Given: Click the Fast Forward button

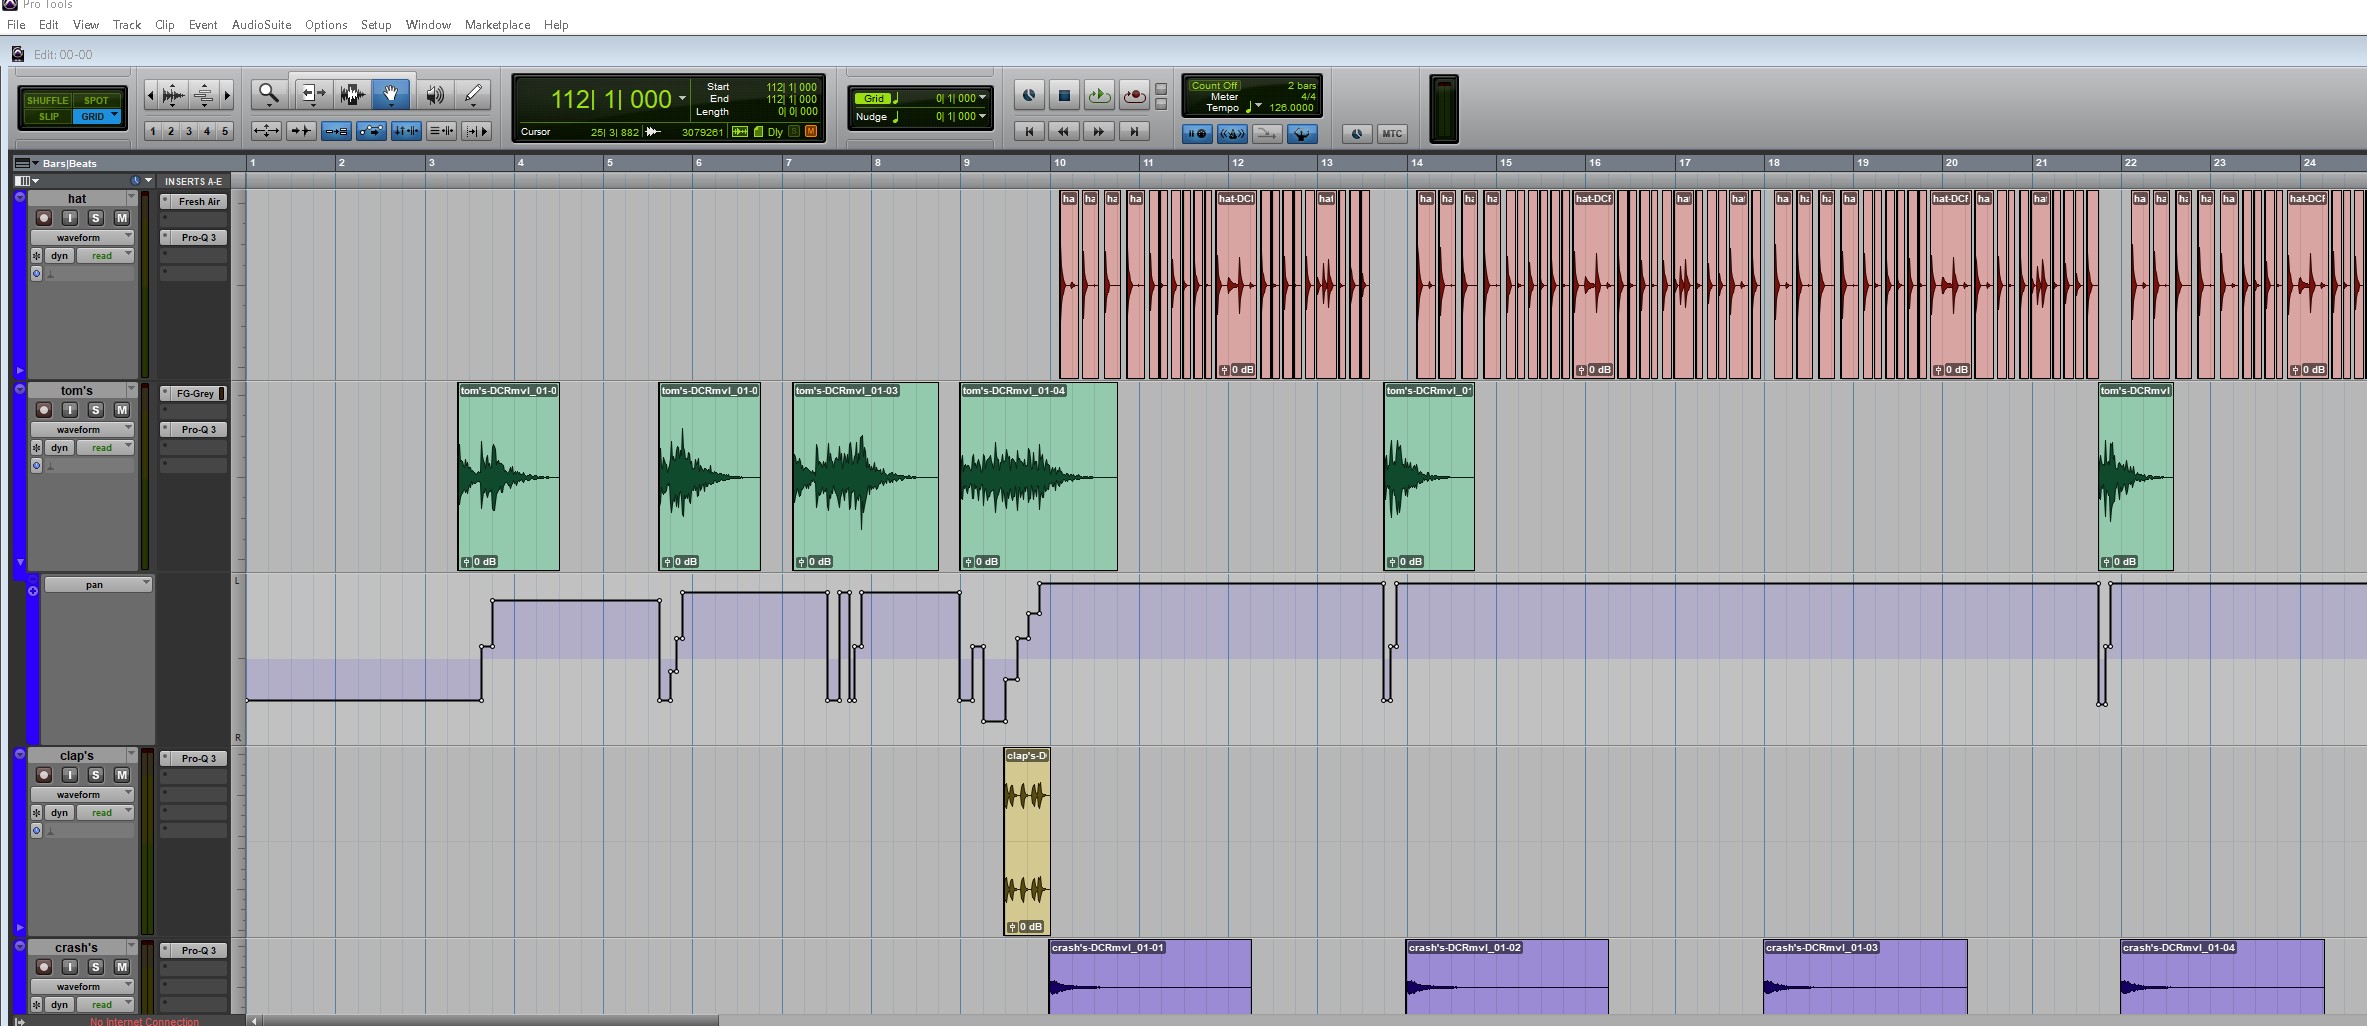Looking at the screenshot, I should [1099, 131].
